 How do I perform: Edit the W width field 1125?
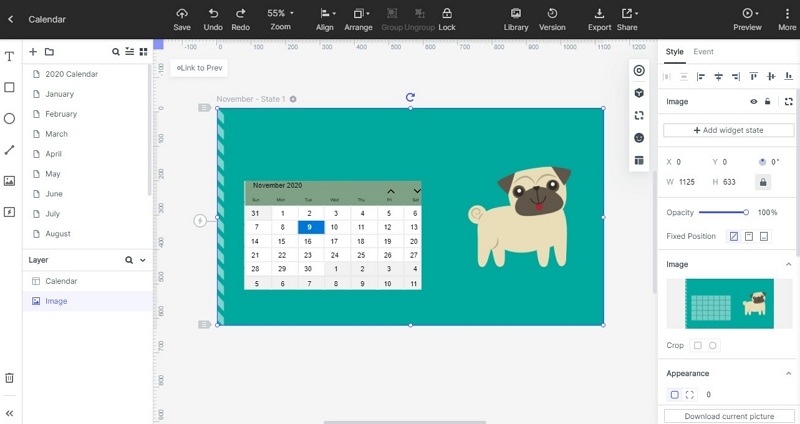coord(687,182)
